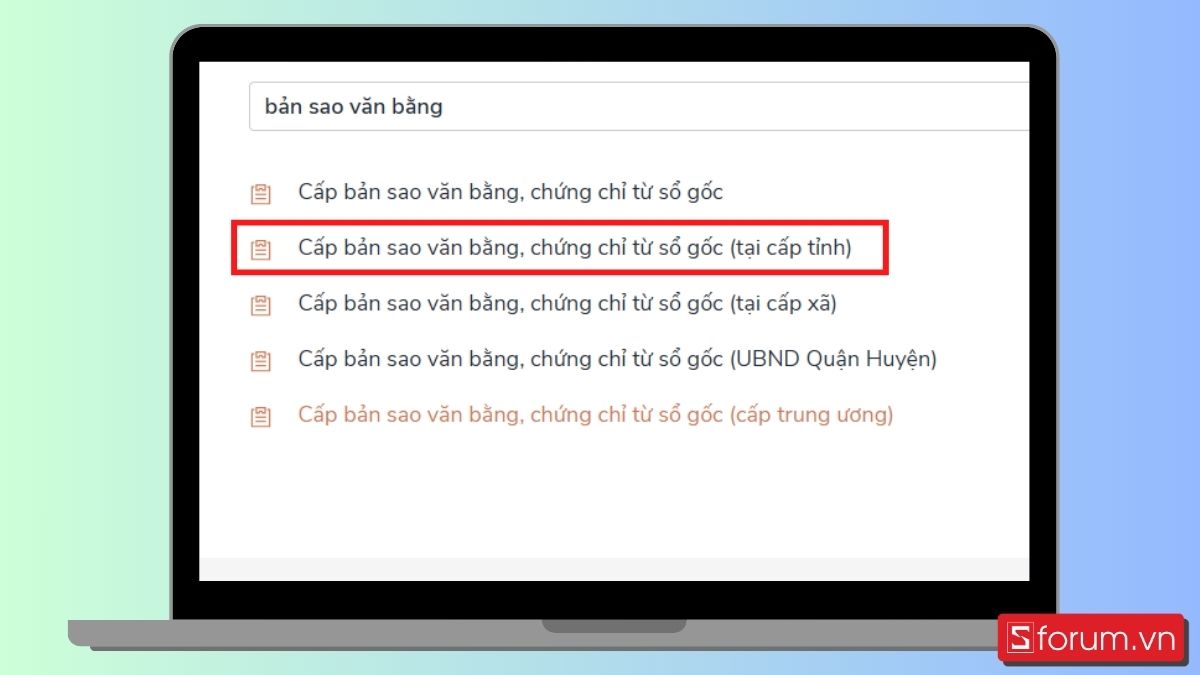The height and width of the screenshot is (675, 1200).
Task: Click the document icon next to the cấp trung ương result
Action: pos(260,414)
